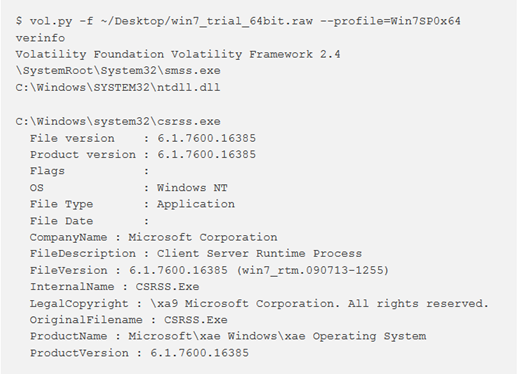Select the smss.exe path line
The width and height of the screenshot is (519, 374).
[x=118, y=71]
